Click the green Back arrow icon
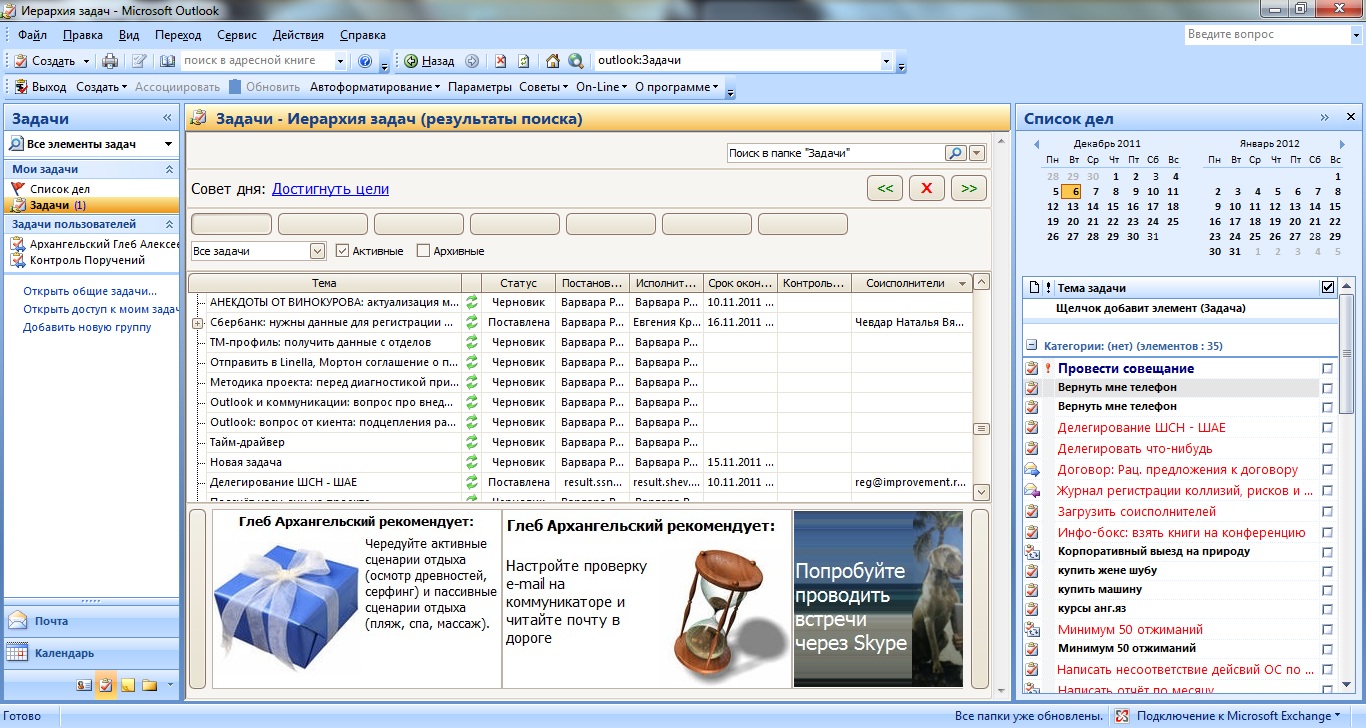This screenshot has height=728, width=1366. (411, 61)
